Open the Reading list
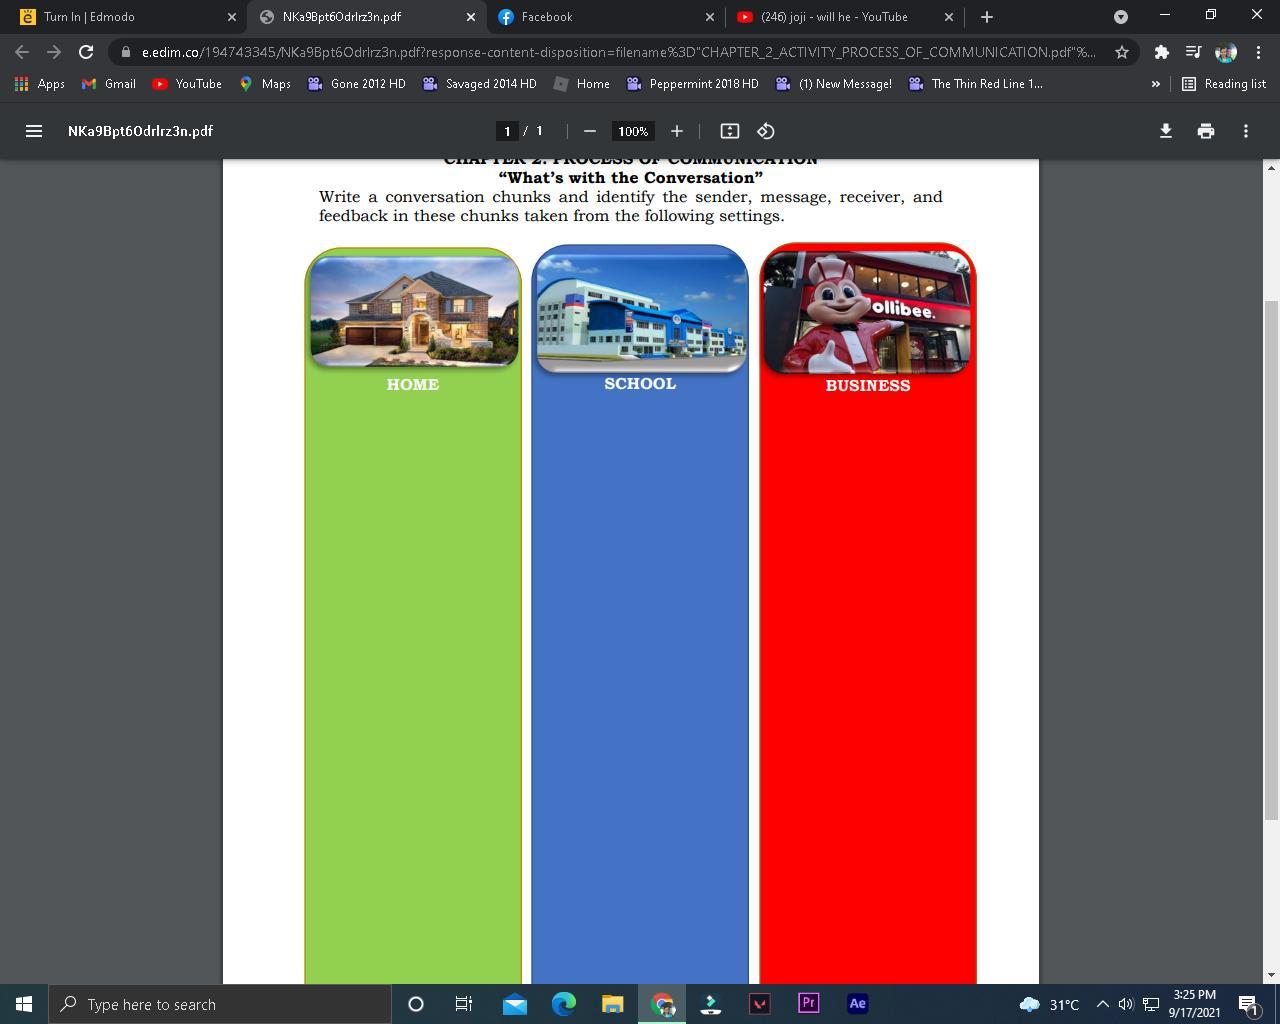This screenshot has width=1280, height=1024. [1224, 84]
